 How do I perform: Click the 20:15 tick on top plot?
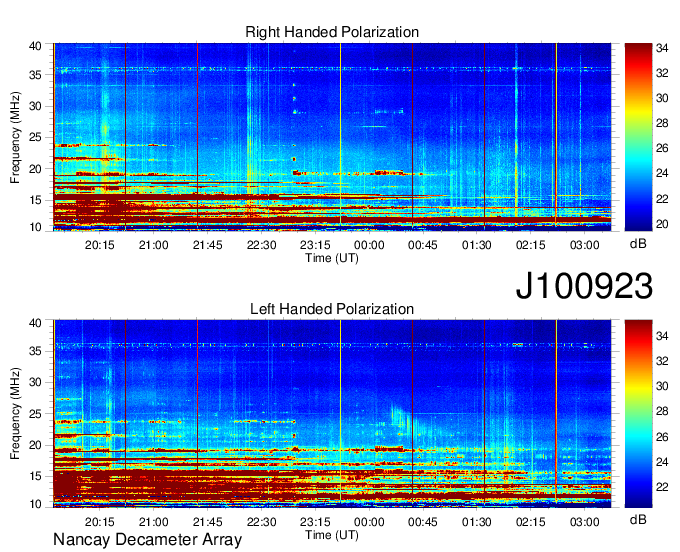tap(99, 245)
